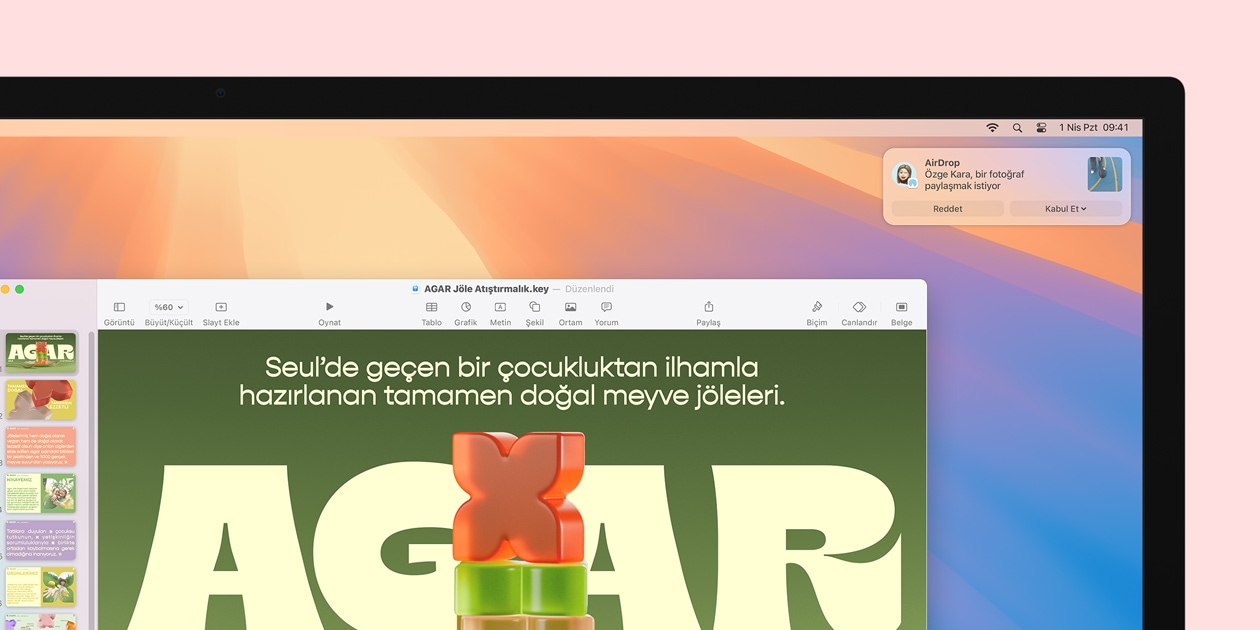Open the Görüntü view options dropdown
The image size is (1260, 630).
click(119, 310)
